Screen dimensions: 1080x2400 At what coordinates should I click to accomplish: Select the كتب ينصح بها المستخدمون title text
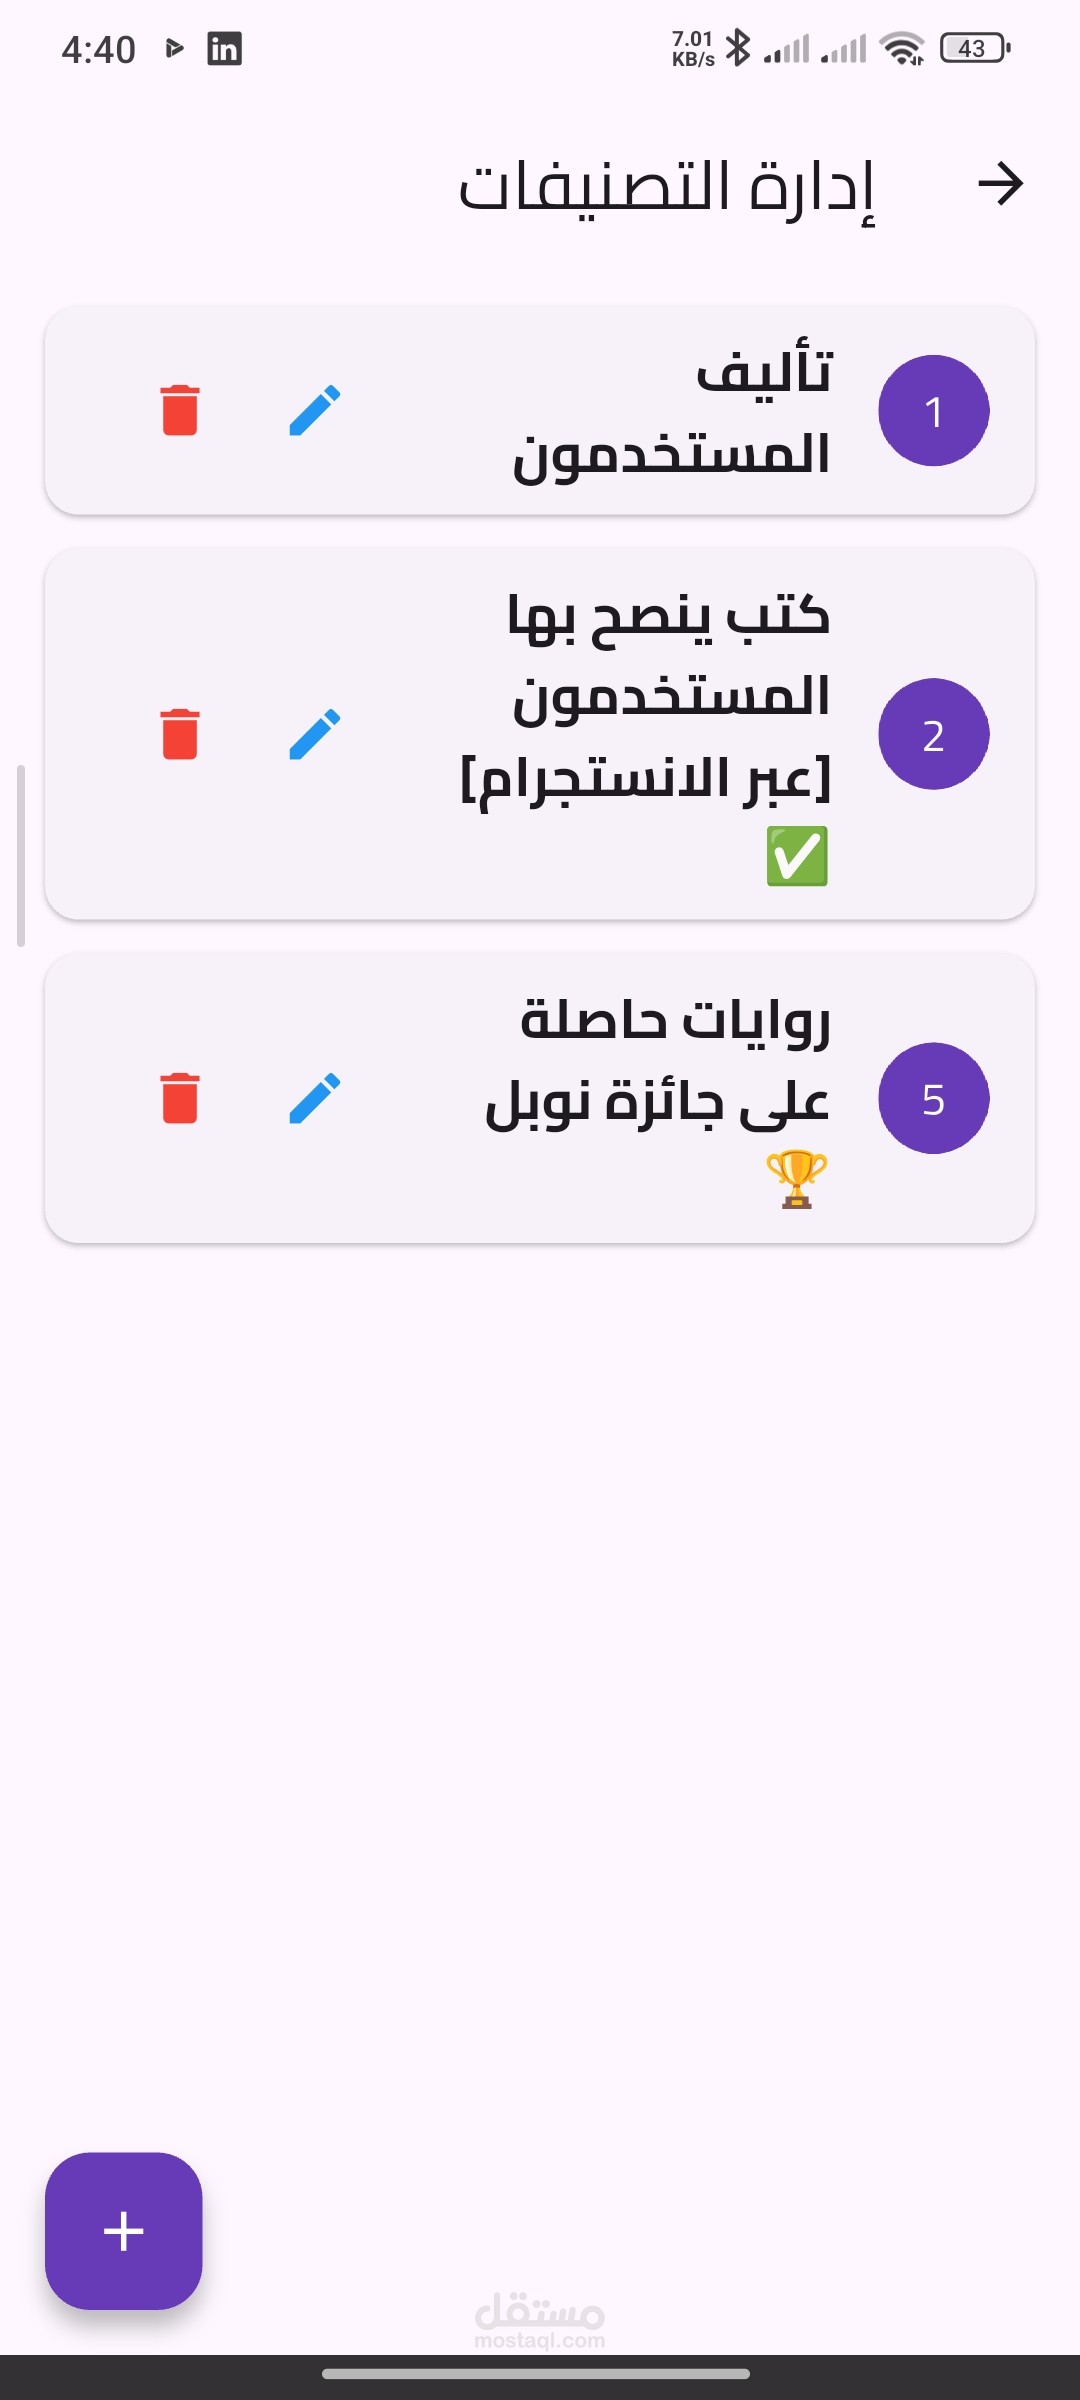coord(646,696)
